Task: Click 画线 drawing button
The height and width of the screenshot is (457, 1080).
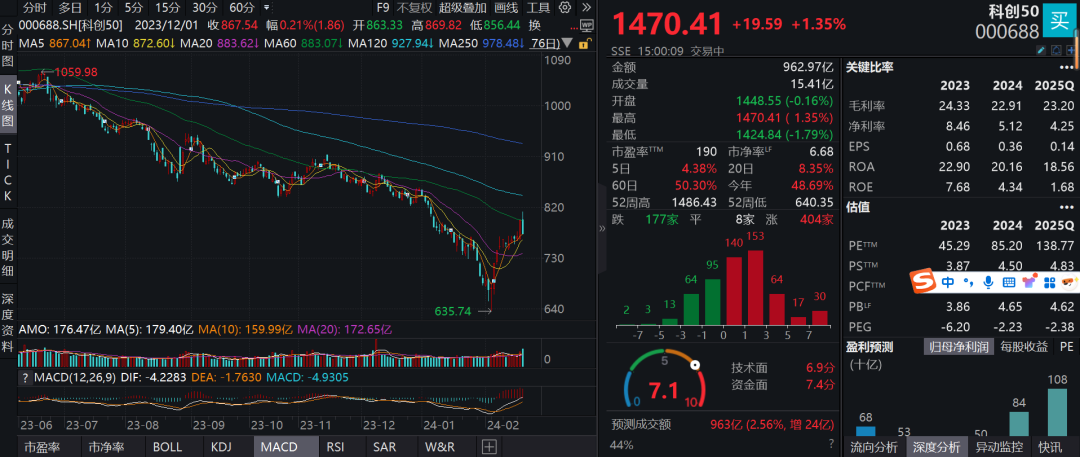Action: click(506, 8)
